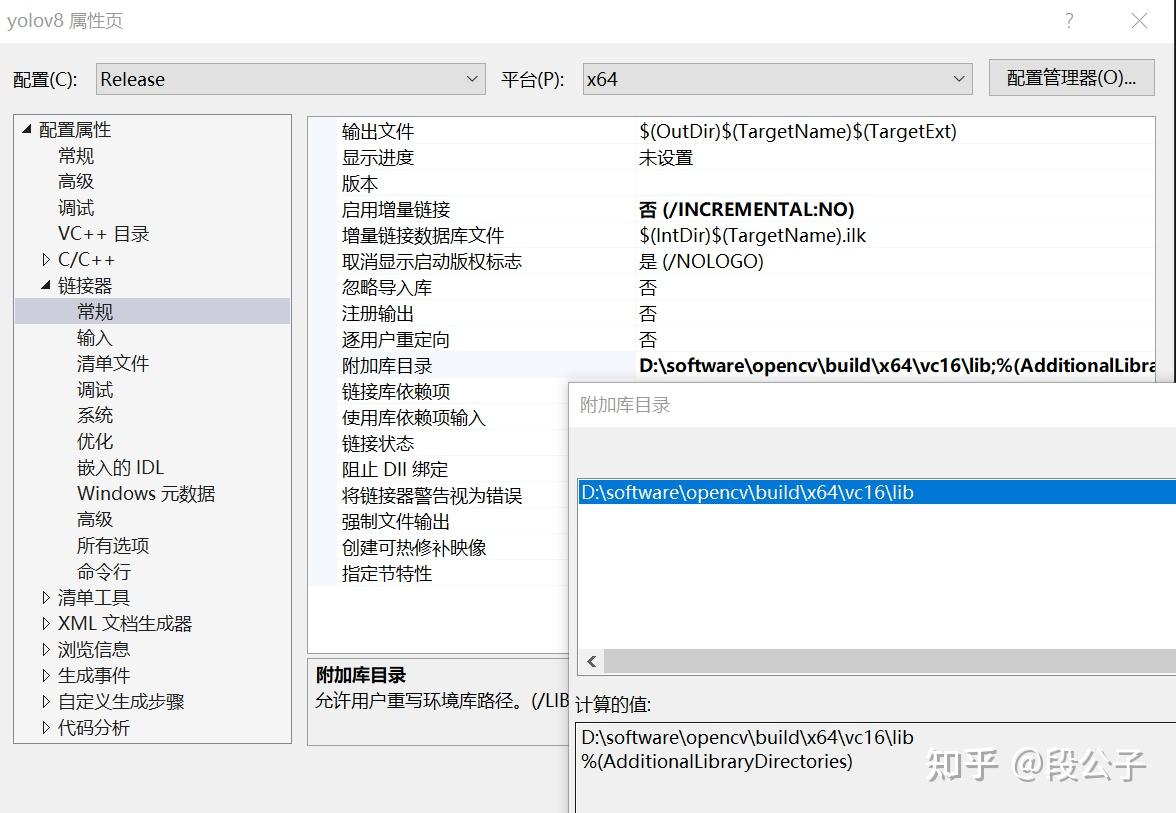
Task: Expand the C/C++ tree node
Action: point(46,259)
